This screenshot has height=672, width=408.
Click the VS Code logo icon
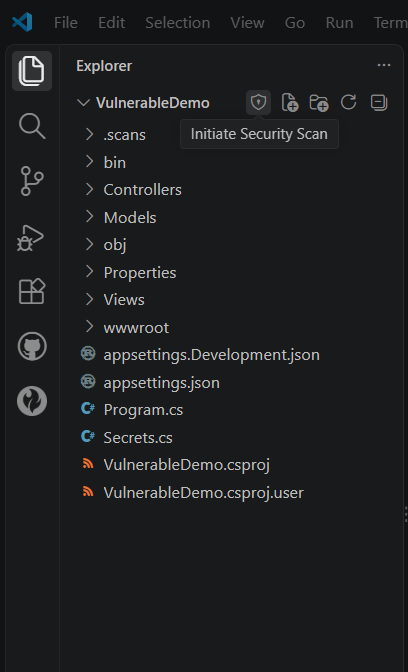click(22, 22)
